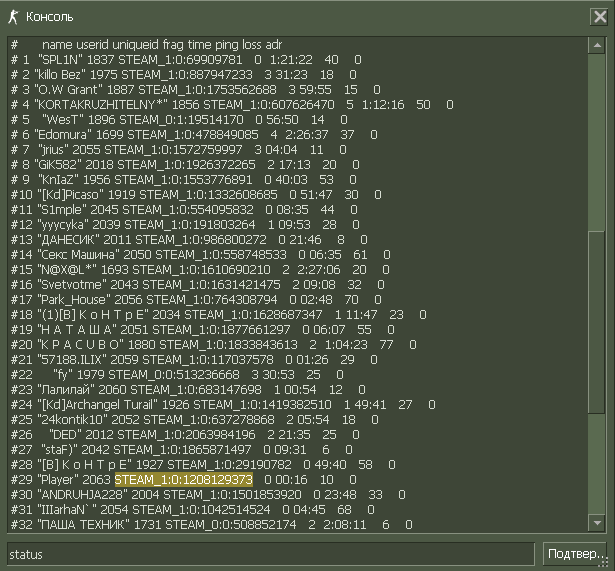Screen dimensions: 615x571
Task: Click the Консоль window title text
Action: [49, 17]
